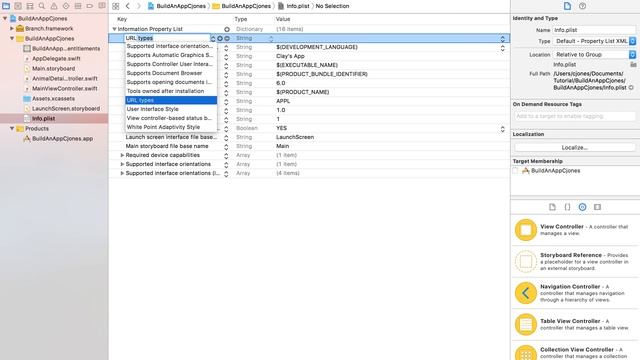The image size is (640, 360).
Task: Collapse the BuildAnAppCjones group folder
Action: tap(12, 38)
